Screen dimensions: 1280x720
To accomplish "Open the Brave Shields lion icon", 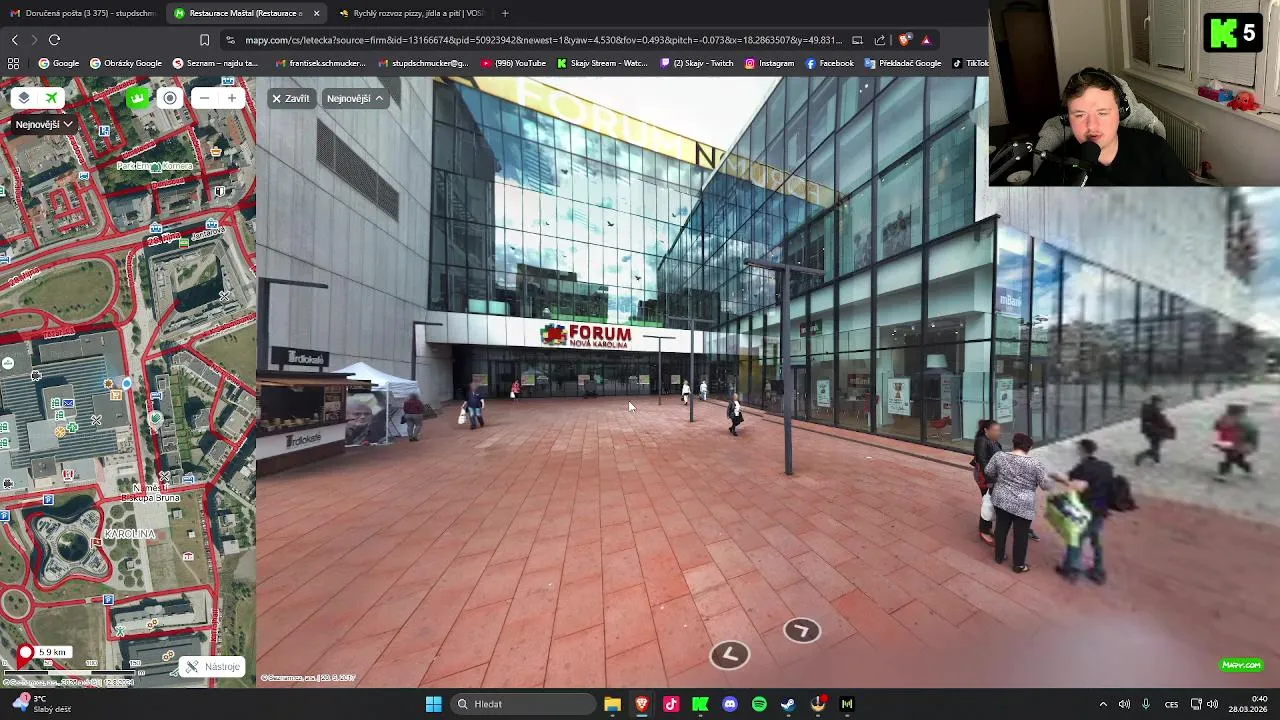I will click(905, 40).
